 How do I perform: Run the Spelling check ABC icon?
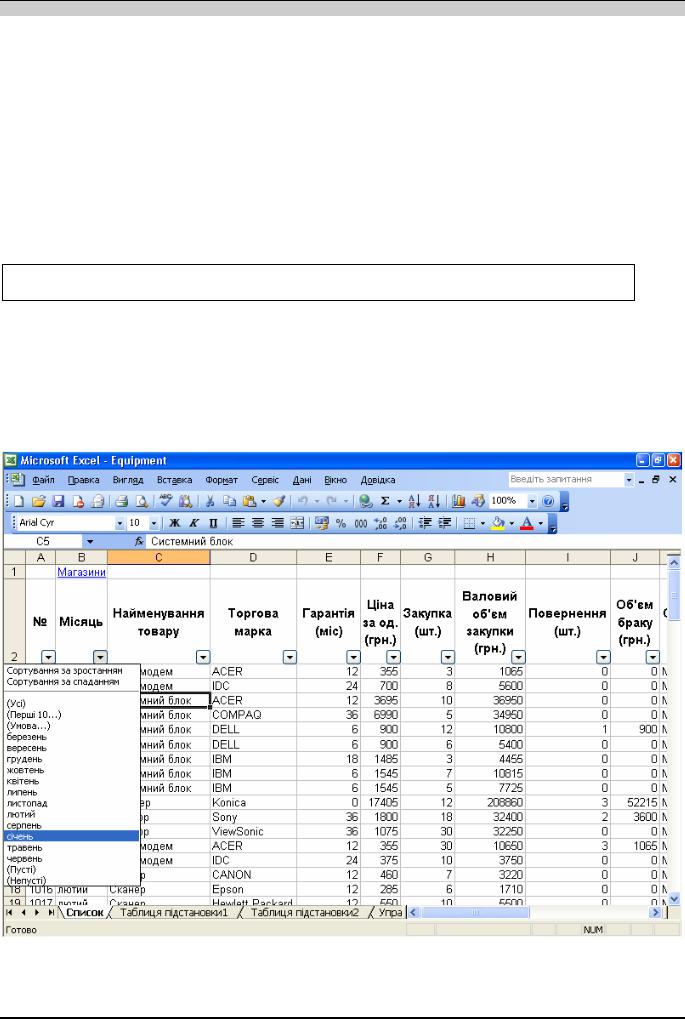[x=166, y=500]
